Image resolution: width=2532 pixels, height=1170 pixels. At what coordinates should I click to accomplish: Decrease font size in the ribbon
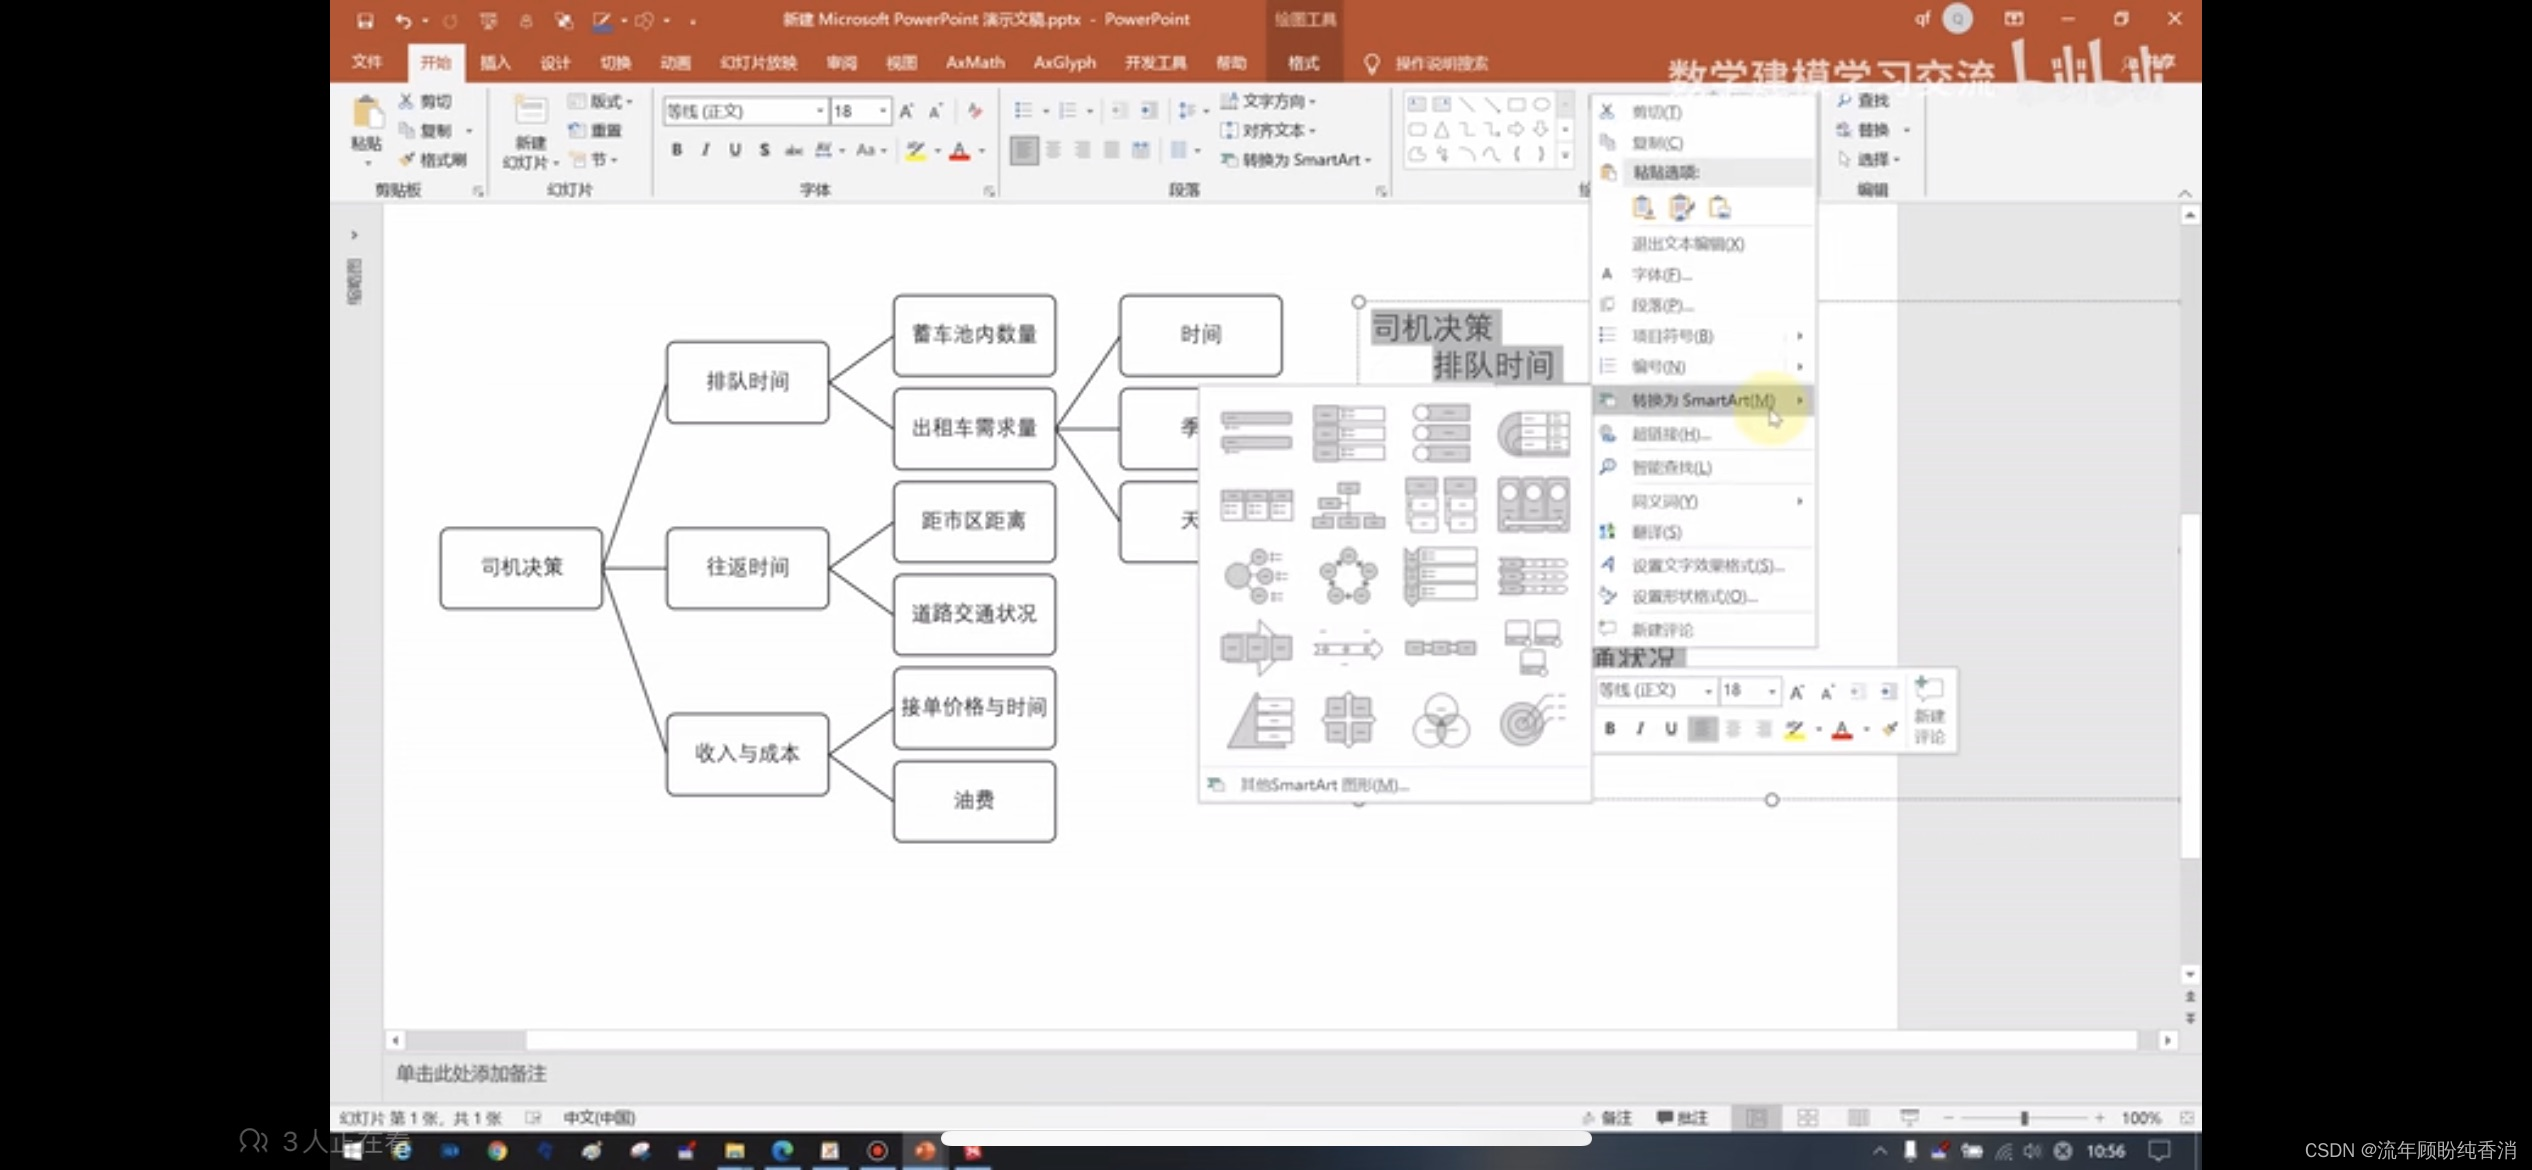coord(936,111)
